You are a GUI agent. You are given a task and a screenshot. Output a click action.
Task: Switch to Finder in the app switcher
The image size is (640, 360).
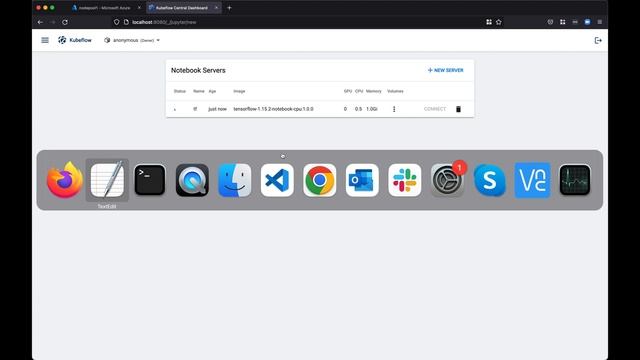[235, 180]
